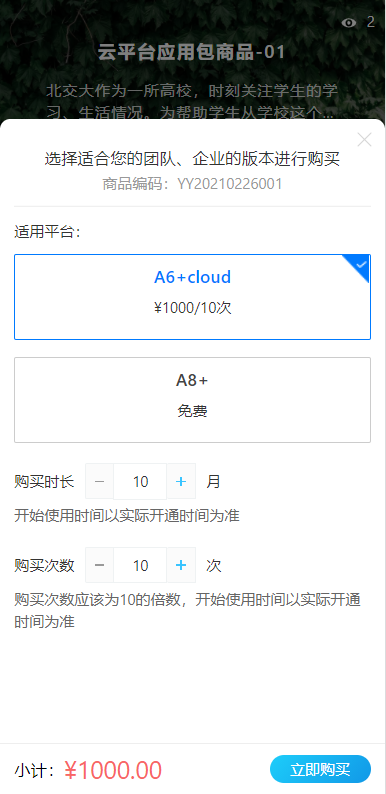Increase the purchase count value
The height and width of the screenshot is (794, 386).
(x=181, y=565)
